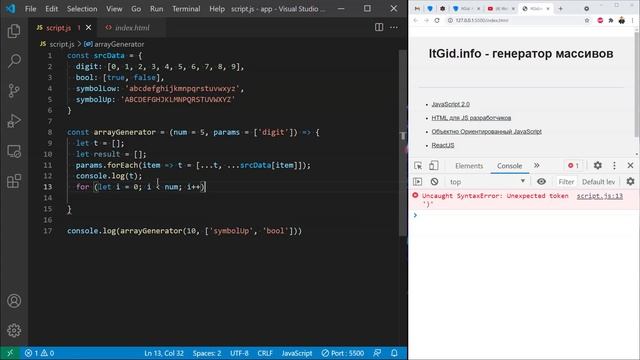Select Spaces: 2 indentation setting
Viewport: 640px width, 360px height.
pyautogui.click(x=207, y=353)
